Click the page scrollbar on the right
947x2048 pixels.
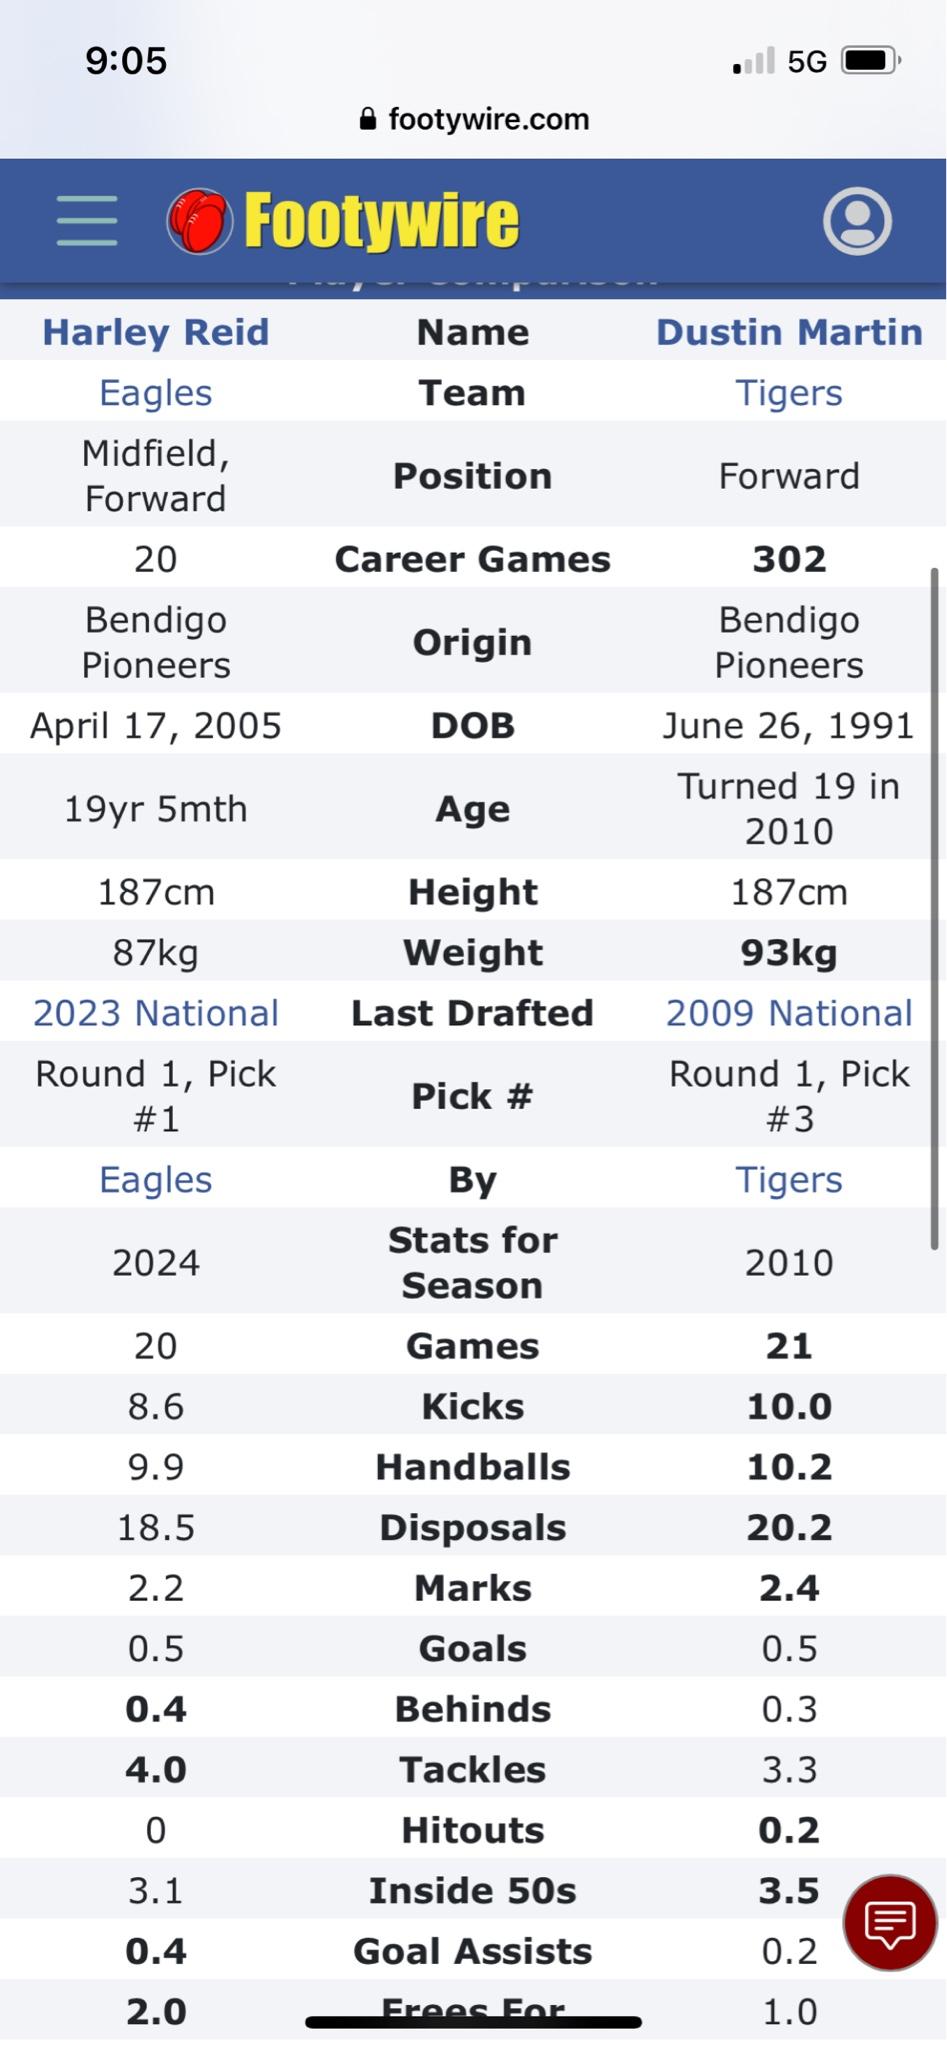[x=935, y=908]
